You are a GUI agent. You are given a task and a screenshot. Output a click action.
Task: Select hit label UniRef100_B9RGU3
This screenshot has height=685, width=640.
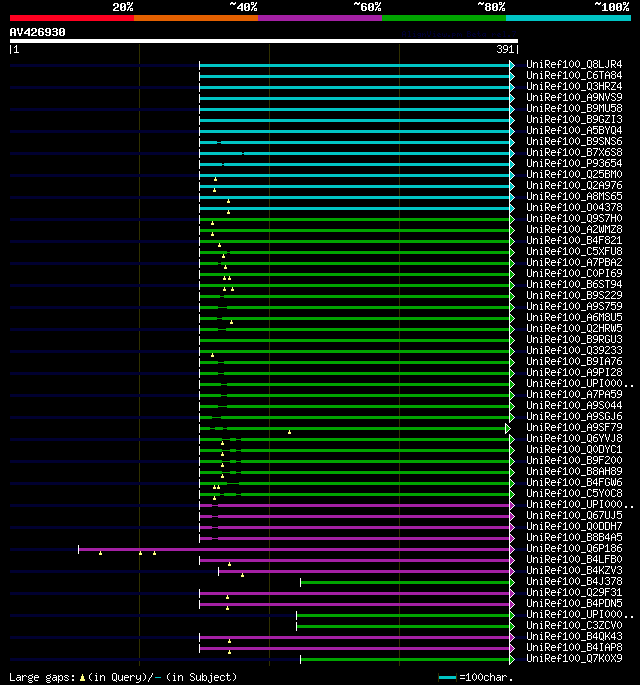point(574,339)
